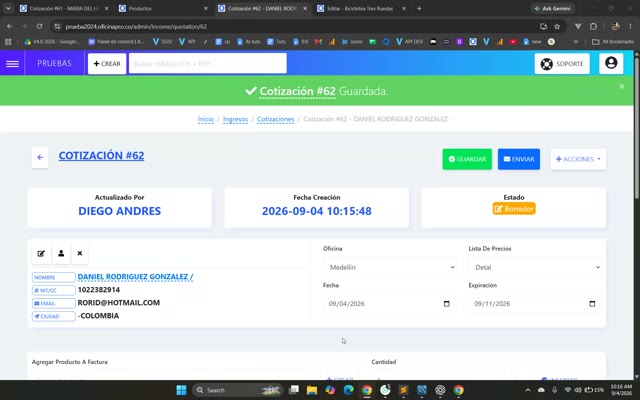Show more bookmarks chevron

(x=576, y=42)
